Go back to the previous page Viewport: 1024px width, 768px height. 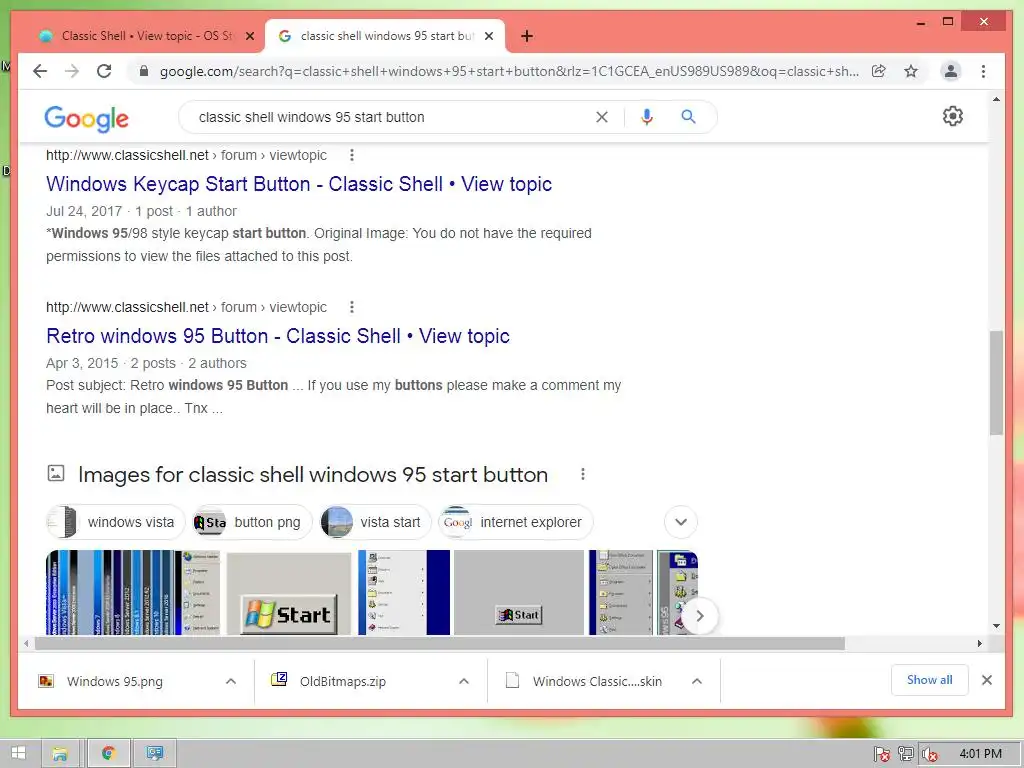(40, 71)
